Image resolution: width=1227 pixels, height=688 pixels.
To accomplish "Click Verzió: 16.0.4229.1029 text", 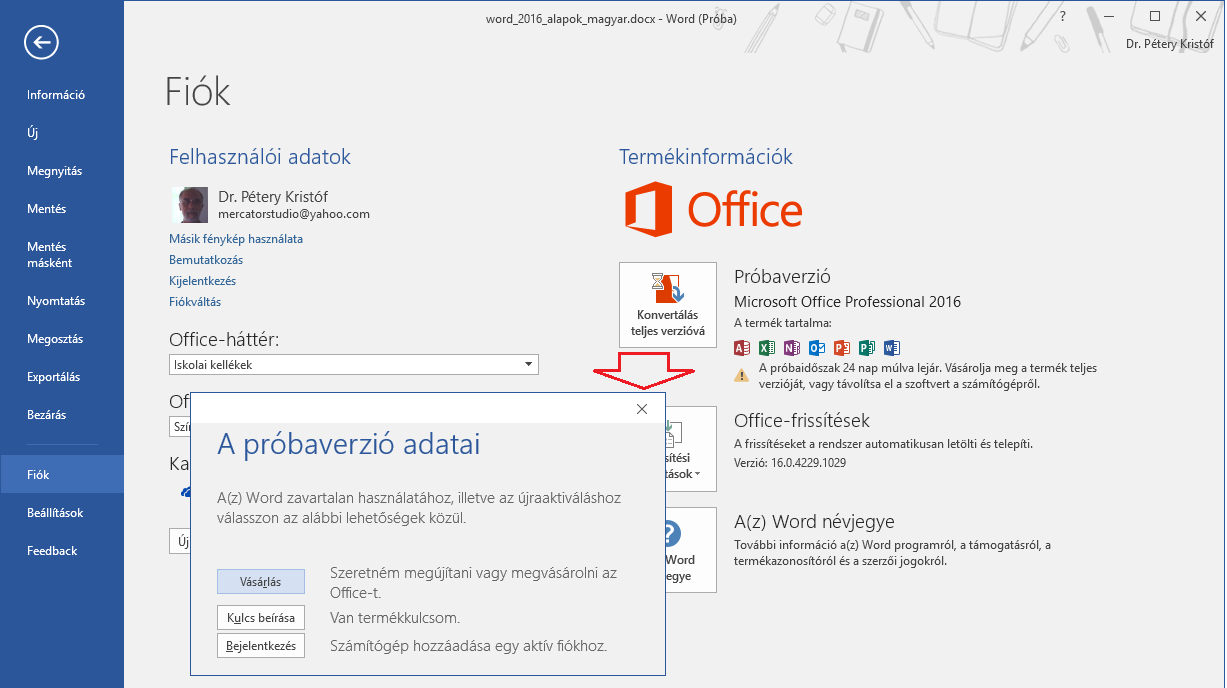I will 790,463.
